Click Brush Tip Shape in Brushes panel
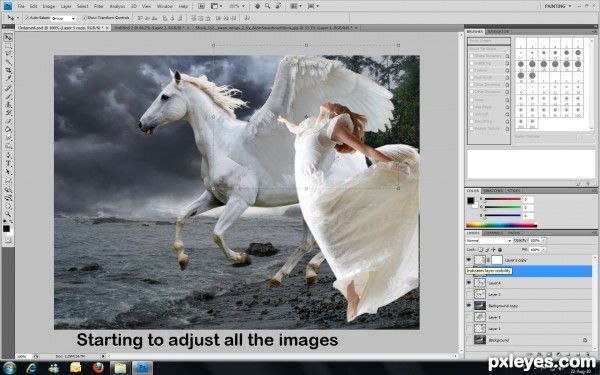 (x=489, y=49)
